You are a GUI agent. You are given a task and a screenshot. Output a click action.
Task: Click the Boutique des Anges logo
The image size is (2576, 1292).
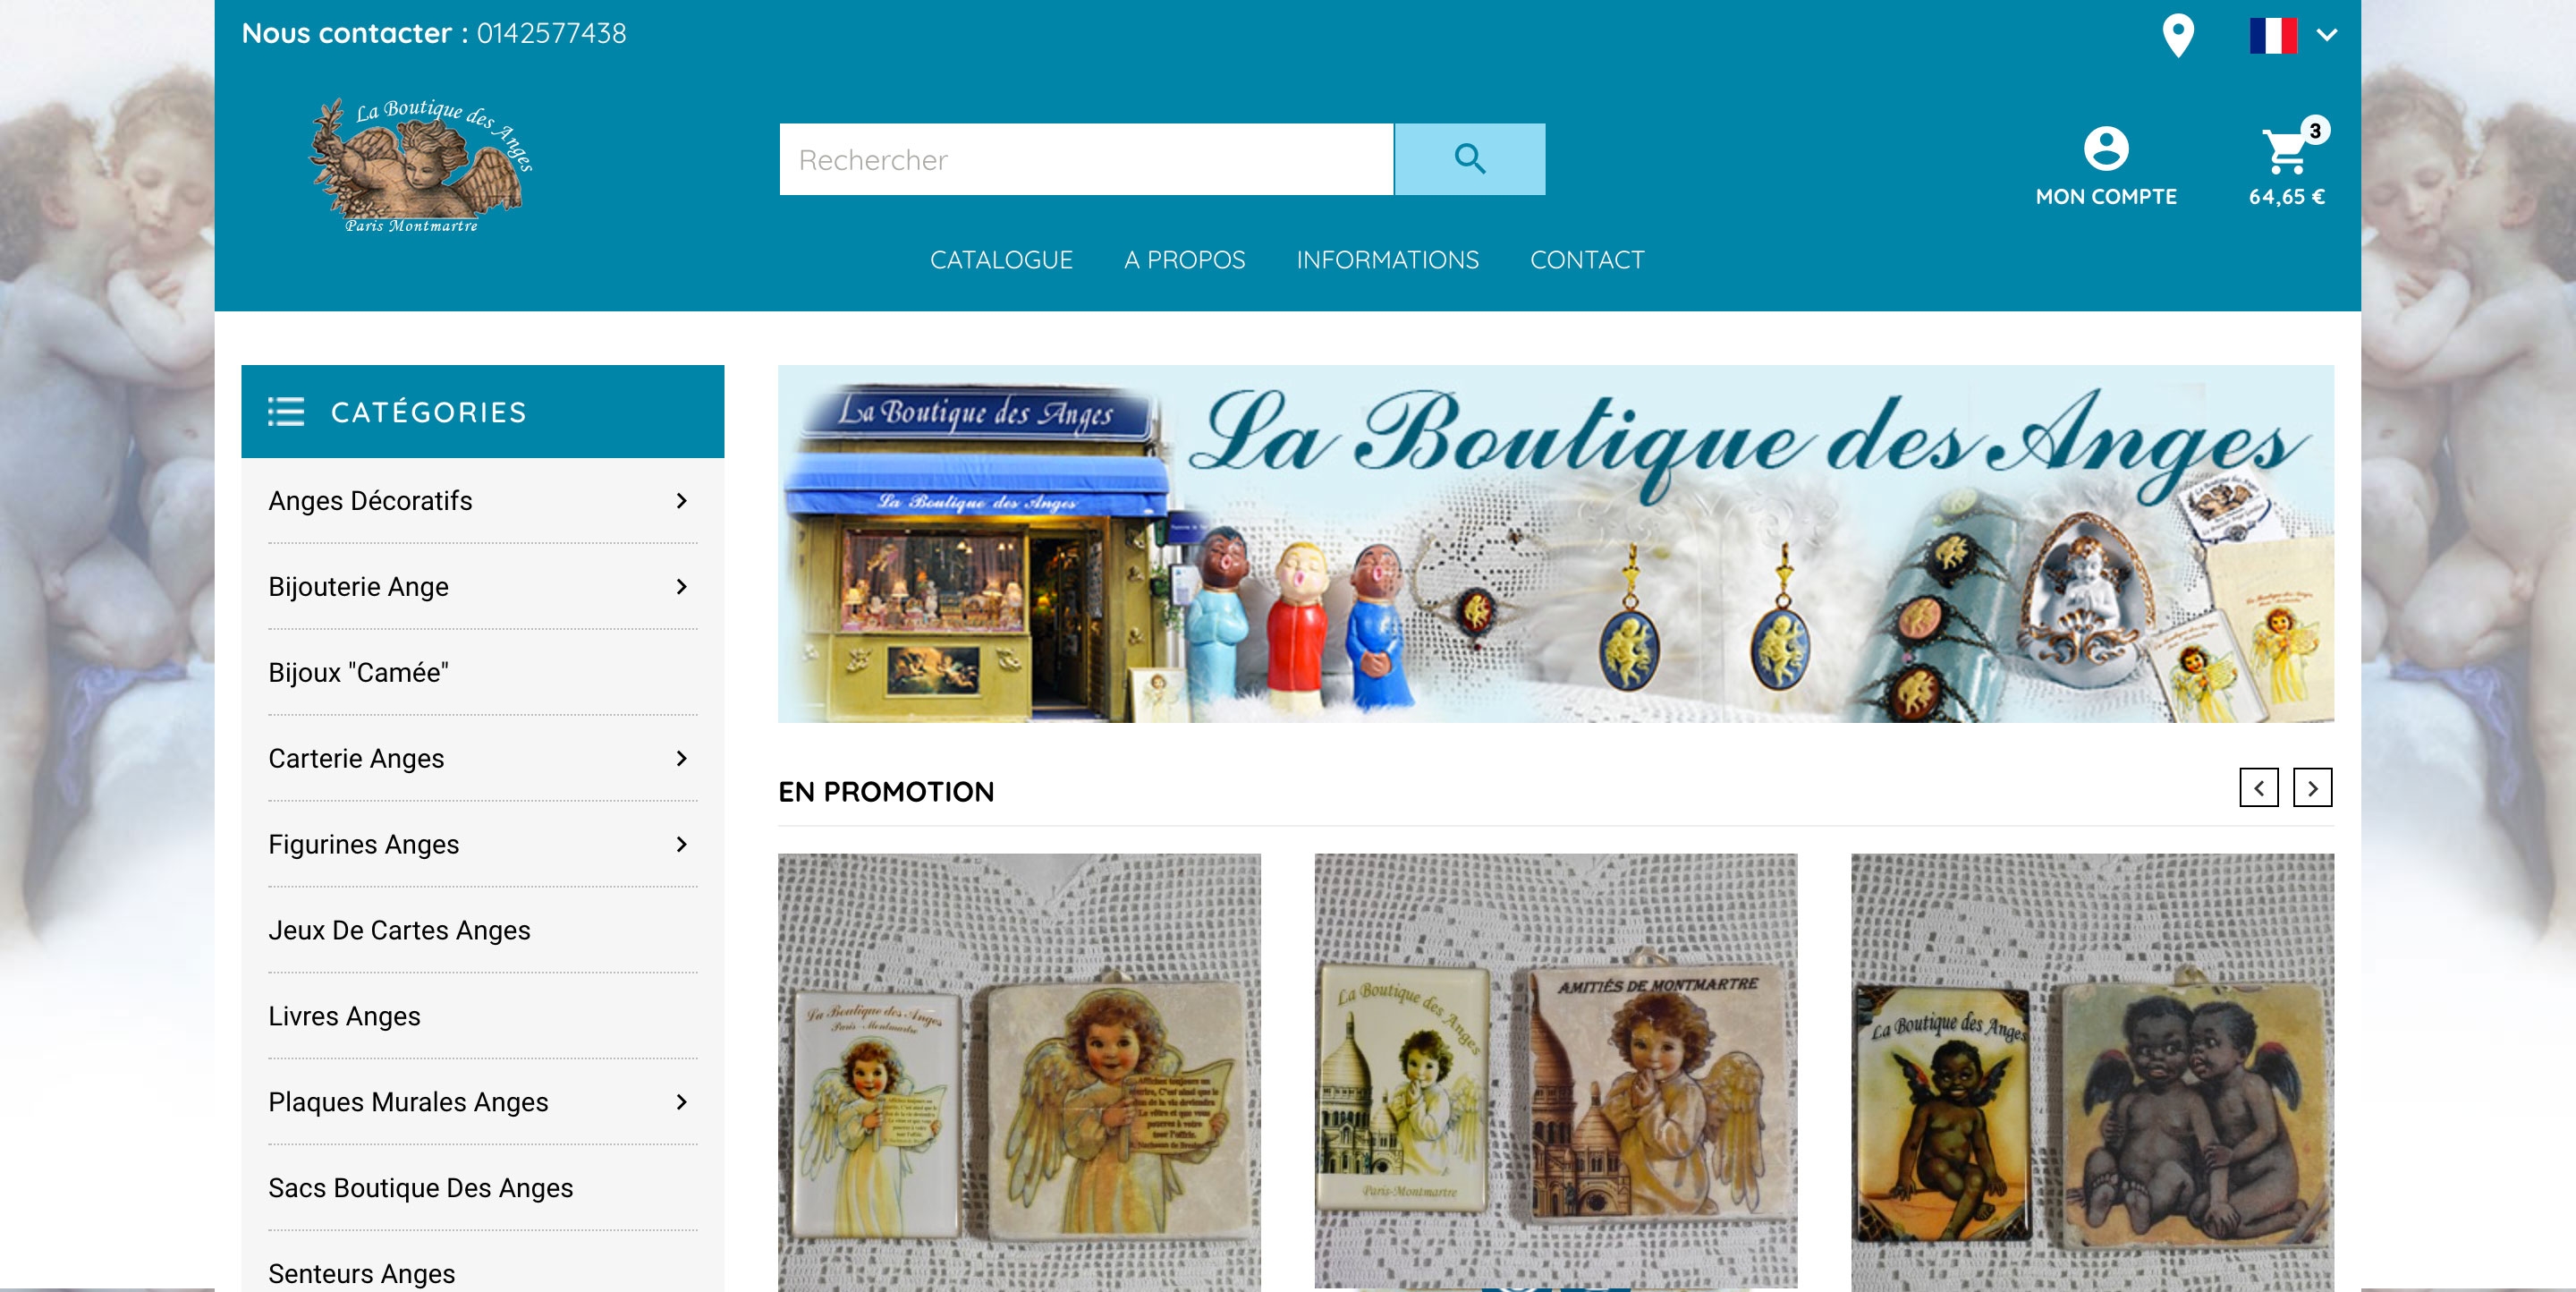click(x=421, y=166)
